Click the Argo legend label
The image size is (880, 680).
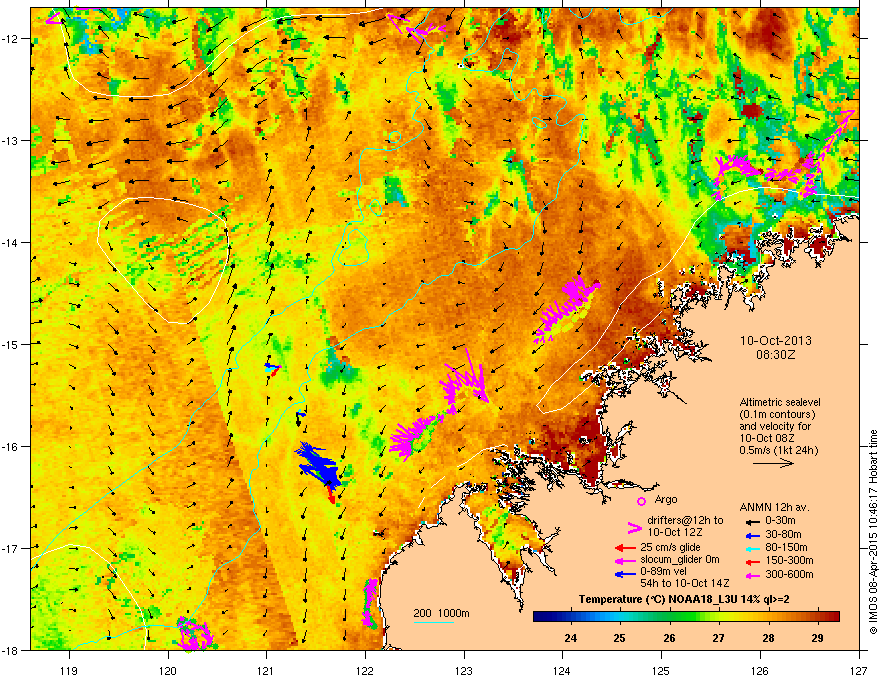[666, 499]
